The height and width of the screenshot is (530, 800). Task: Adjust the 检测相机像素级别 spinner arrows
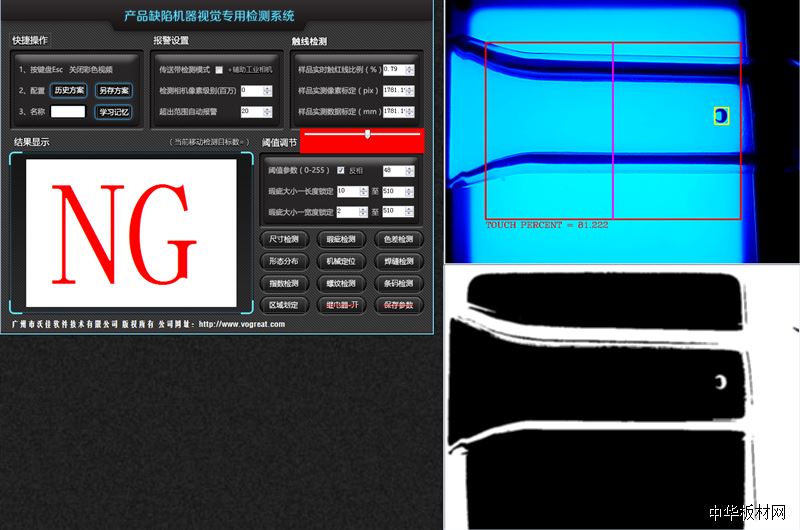[x=267, y=90]
